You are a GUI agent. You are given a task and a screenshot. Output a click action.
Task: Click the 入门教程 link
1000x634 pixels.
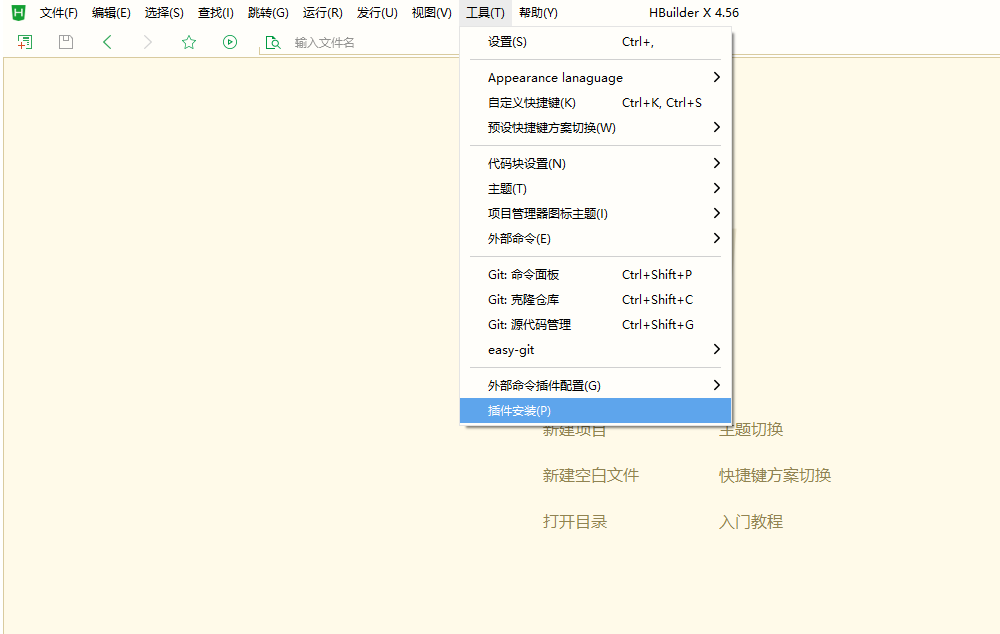coord(751,522)
